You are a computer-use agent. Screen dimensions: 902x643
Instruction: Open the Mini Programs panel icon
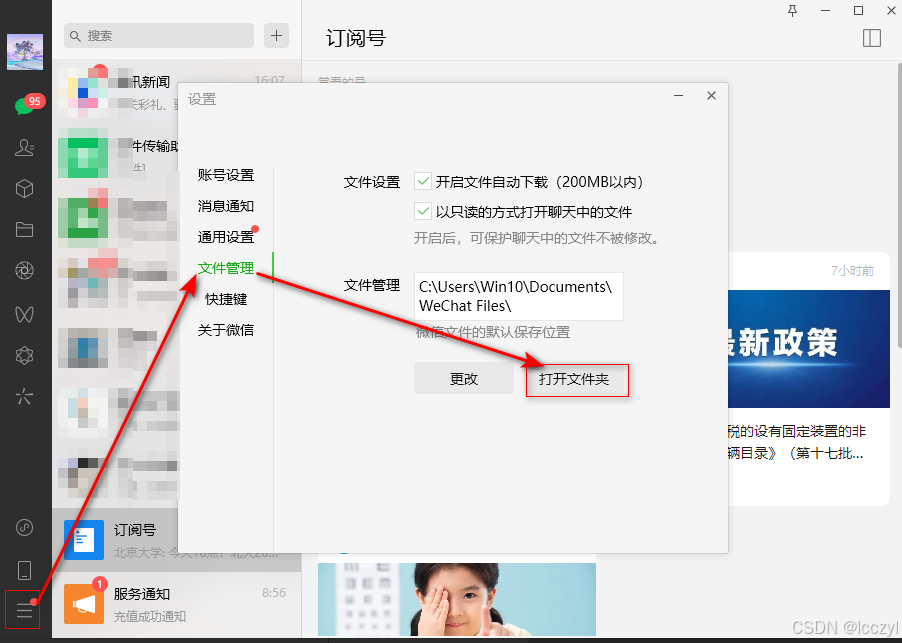(24, 527)
